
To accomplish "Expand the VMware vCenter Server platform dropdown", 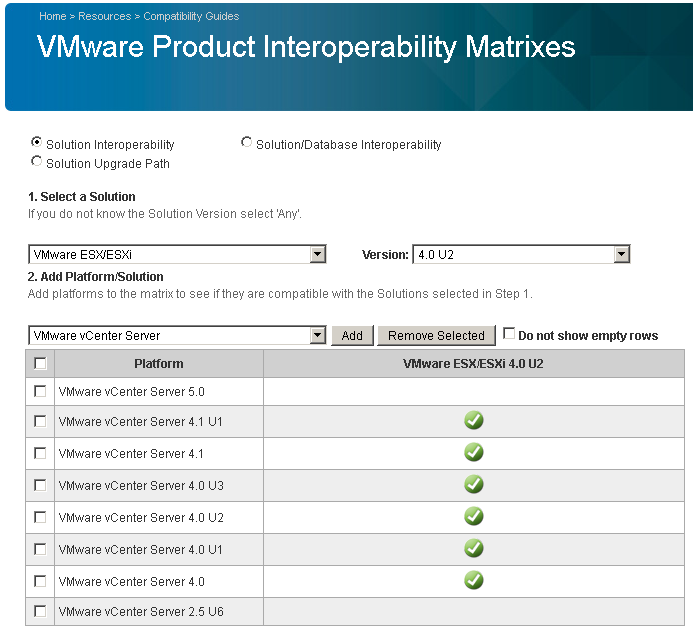I will click(x=177, y=335).
